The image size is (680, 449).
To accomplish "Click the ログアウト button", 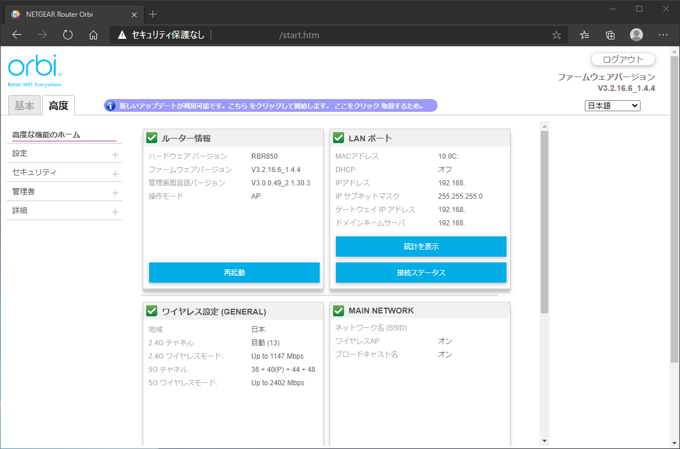I will [x=623, y=59].
